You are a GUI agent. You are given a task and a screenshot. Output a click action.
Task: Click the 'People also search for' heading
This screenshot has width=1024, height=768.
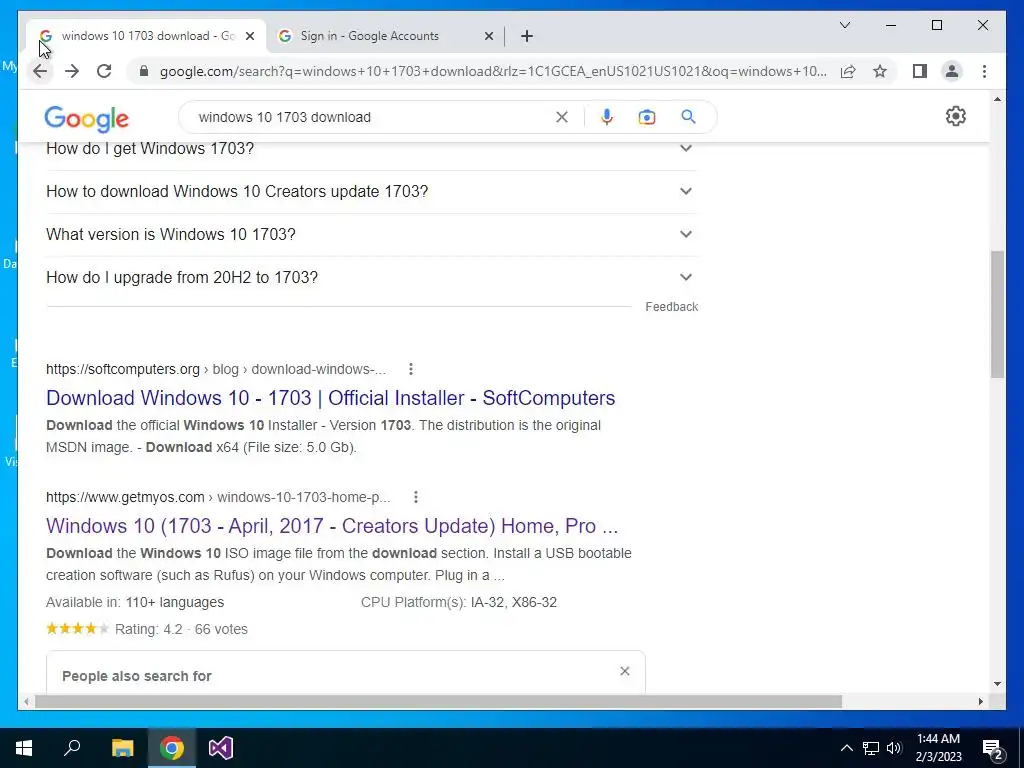click(x=136, y=677)
